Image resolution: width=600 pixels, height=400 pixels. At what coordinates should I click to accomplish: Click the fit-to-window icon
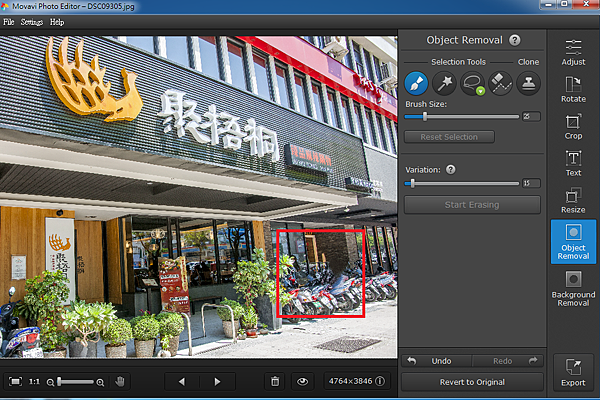pyautogui.click(x=15, y=382)
